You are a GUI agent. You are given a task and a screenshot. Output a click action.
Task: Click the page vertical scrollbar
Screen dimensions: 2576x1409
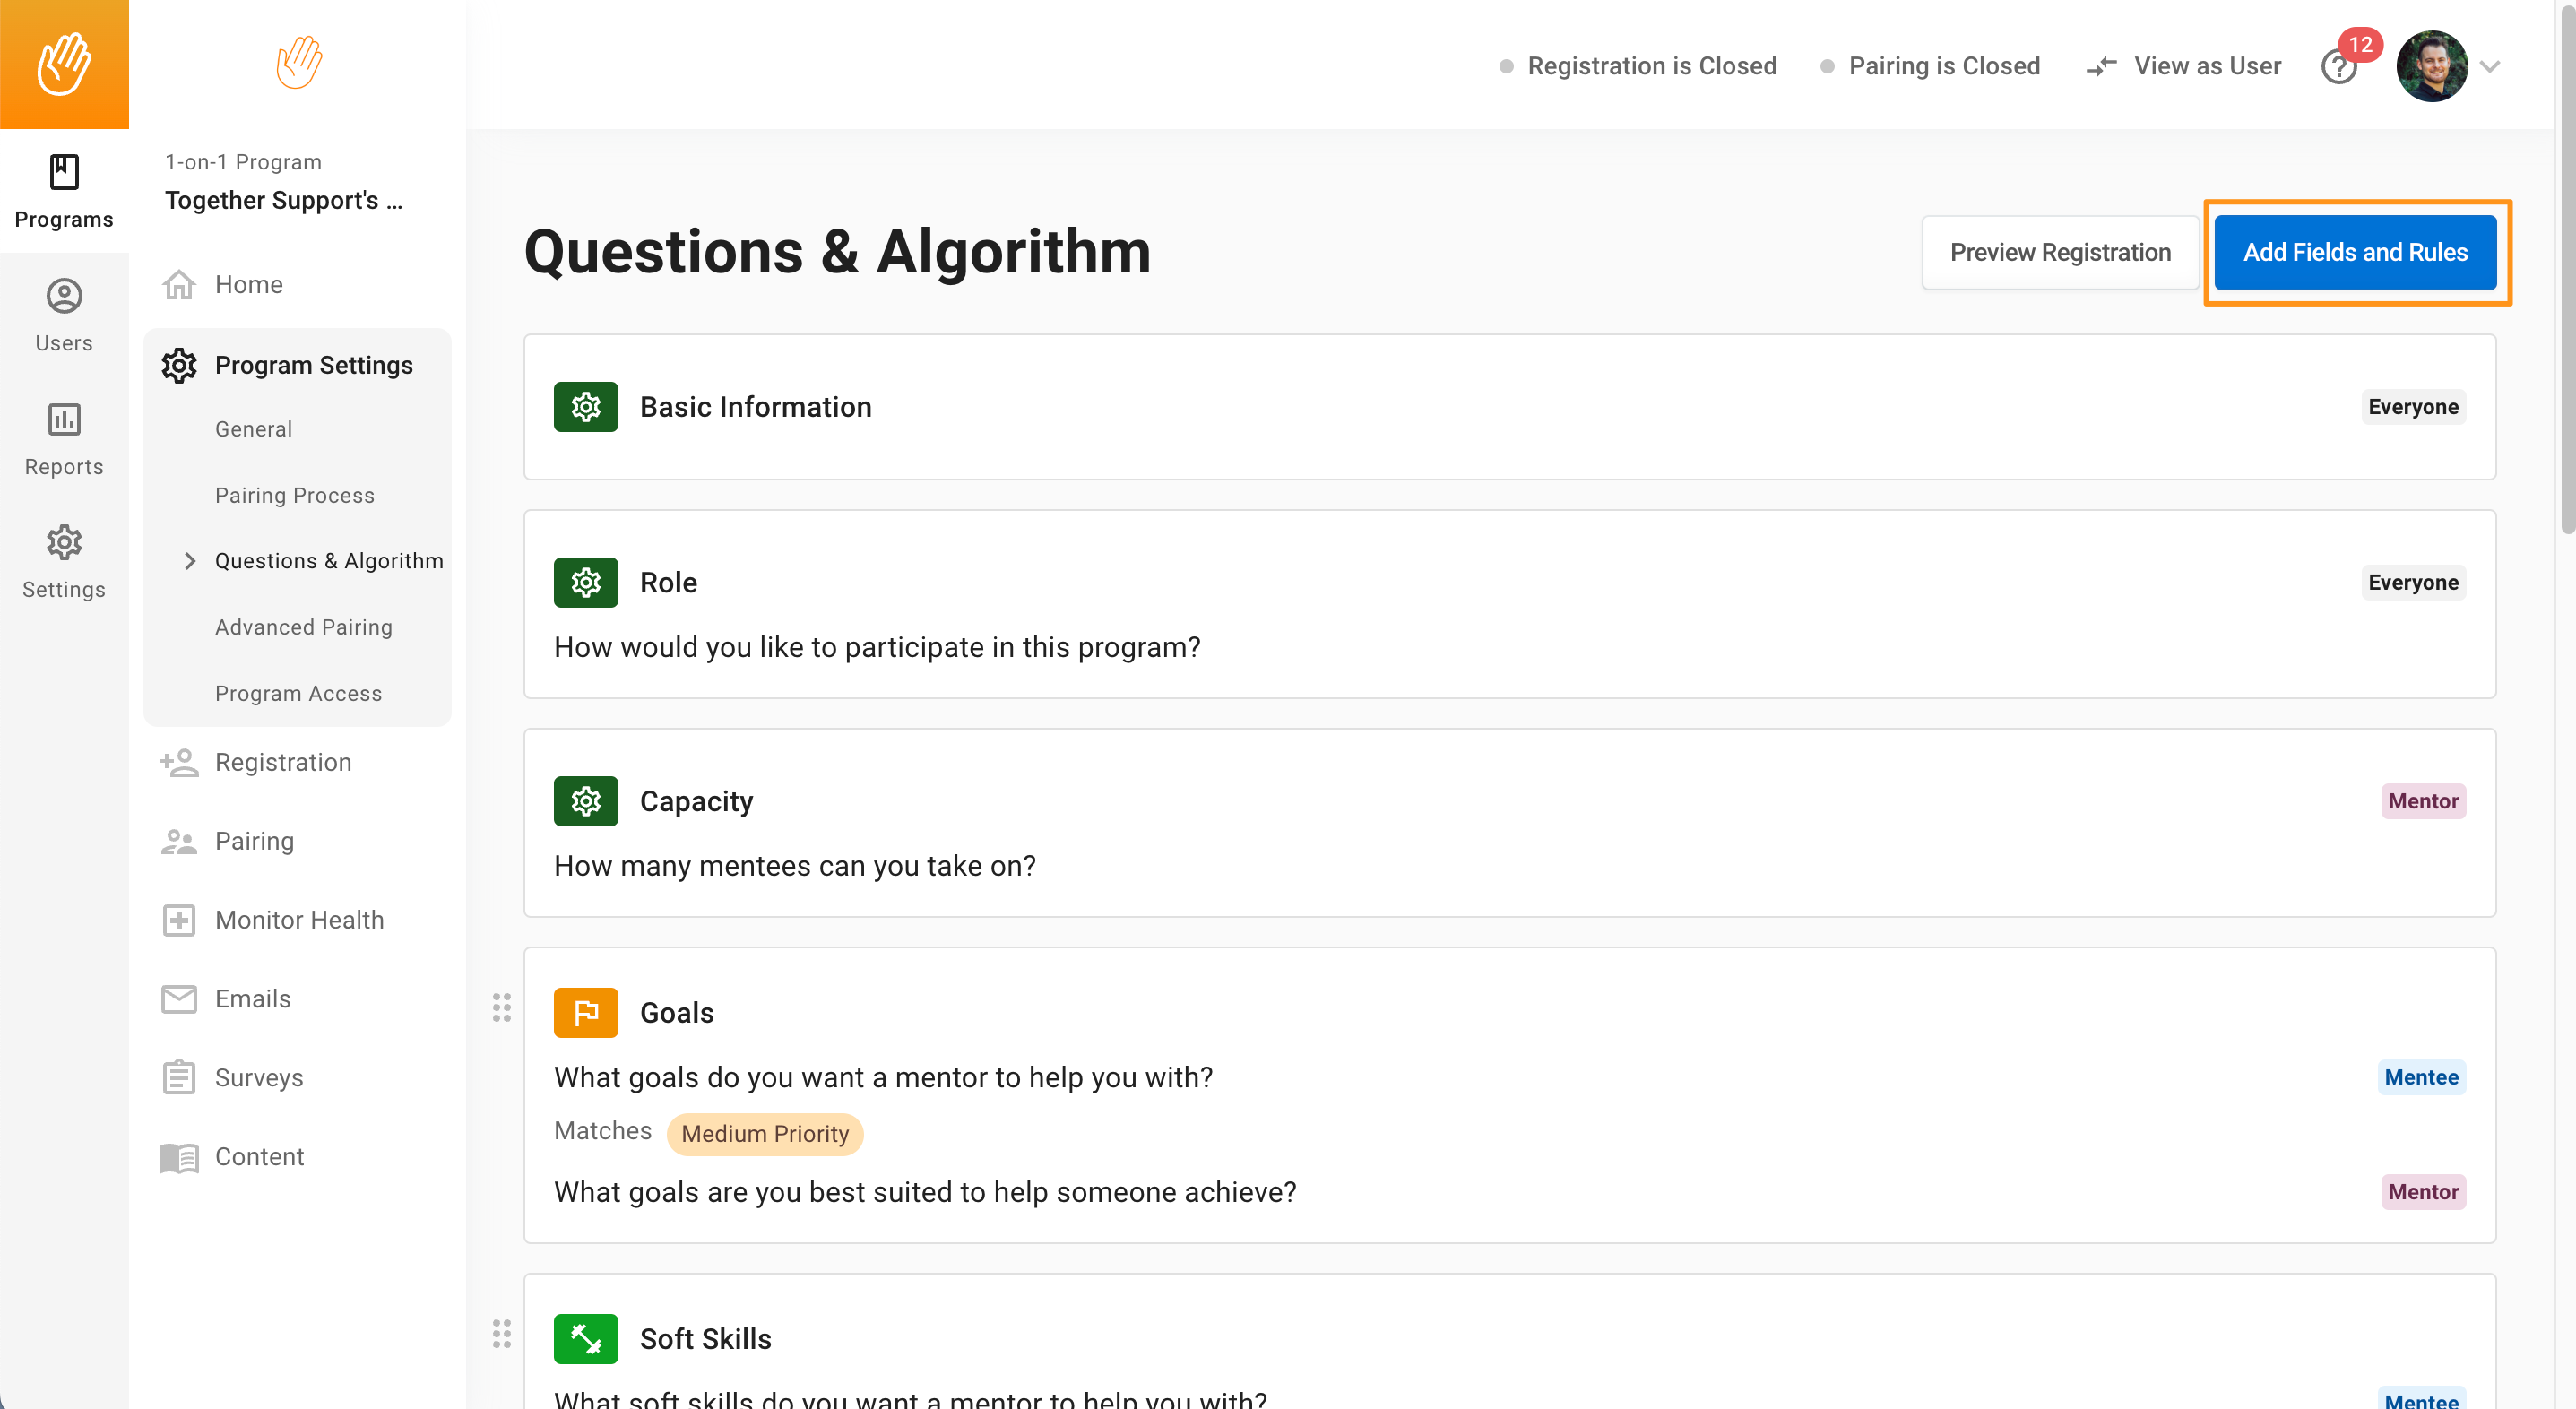[x=2567, y=270]
